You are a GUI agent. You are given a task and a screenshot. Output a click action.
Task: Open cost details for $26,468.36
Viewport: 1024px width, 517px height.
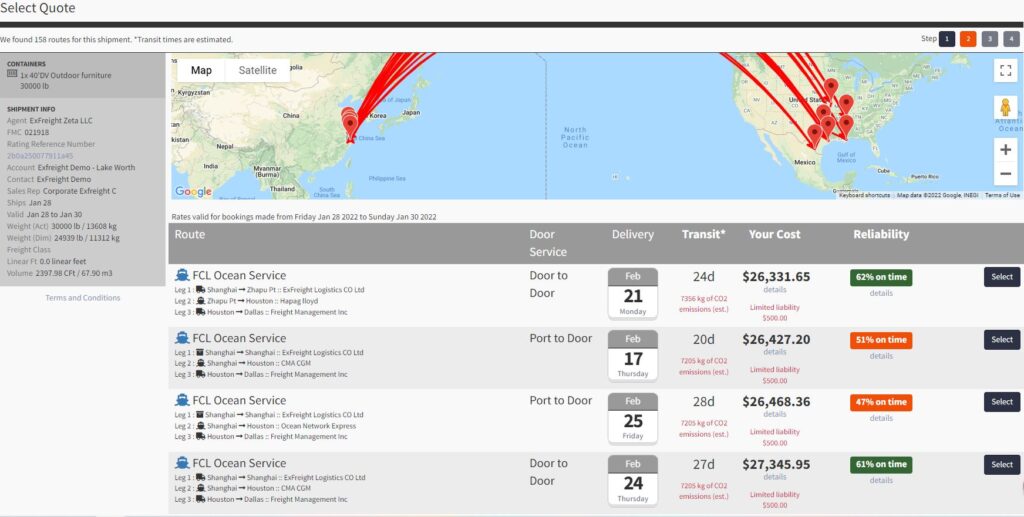[x=775, y=414]
